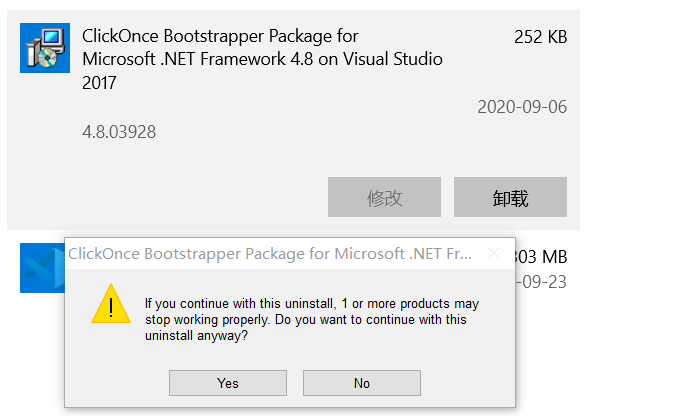This screenshot has height=416, width=676.
Task: Click the uninstall warning message text
Action: pos(311,319)
